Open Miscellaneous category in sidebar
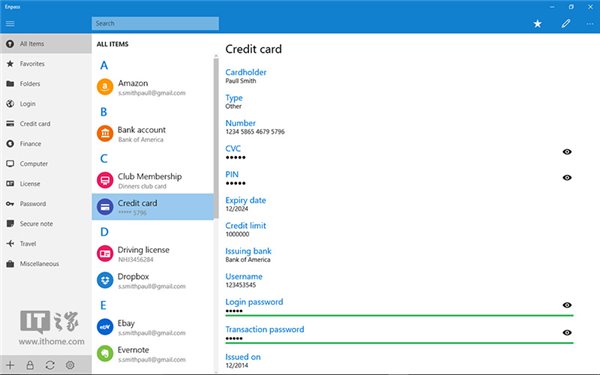The image size is (600, 375). pos(46,264)
